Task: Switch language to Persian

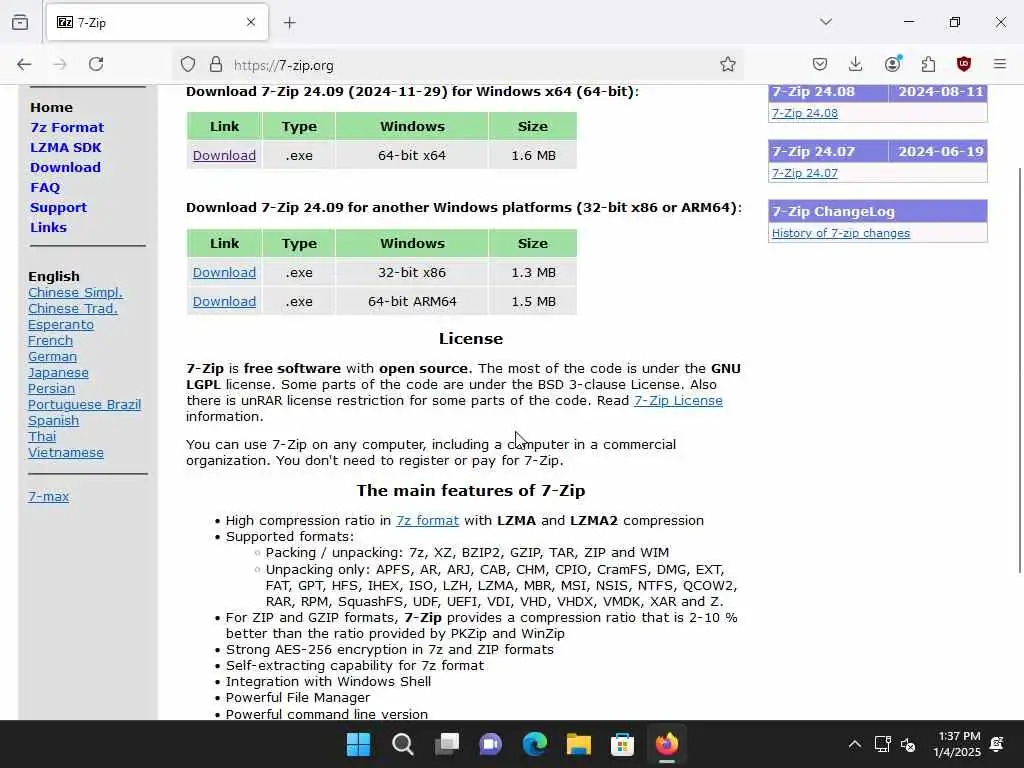Action: (x=51, y=389)
